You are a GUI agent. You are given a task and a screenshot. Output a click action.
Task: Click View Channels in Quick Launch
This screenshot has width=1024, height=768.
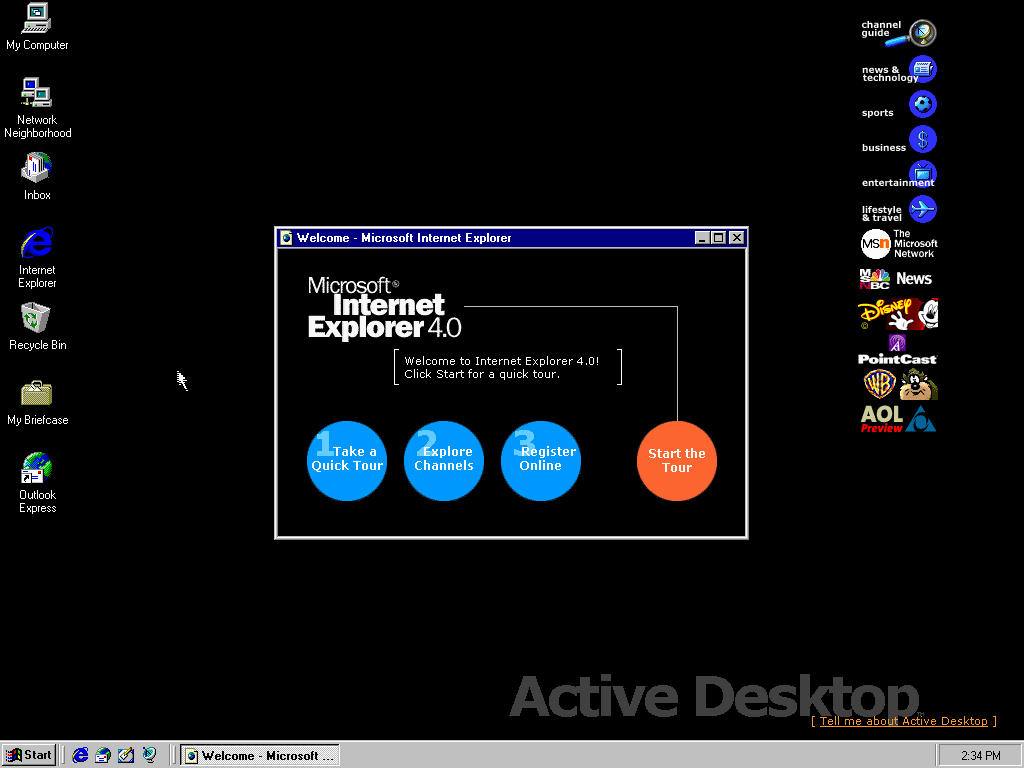[x=150, y=756]
